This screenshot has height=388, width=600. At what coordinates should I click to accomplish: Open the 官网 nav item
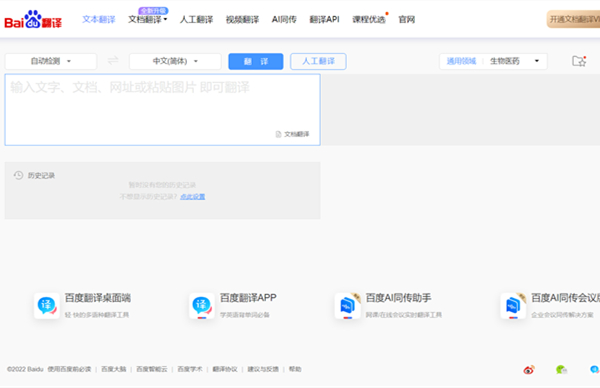406,20
